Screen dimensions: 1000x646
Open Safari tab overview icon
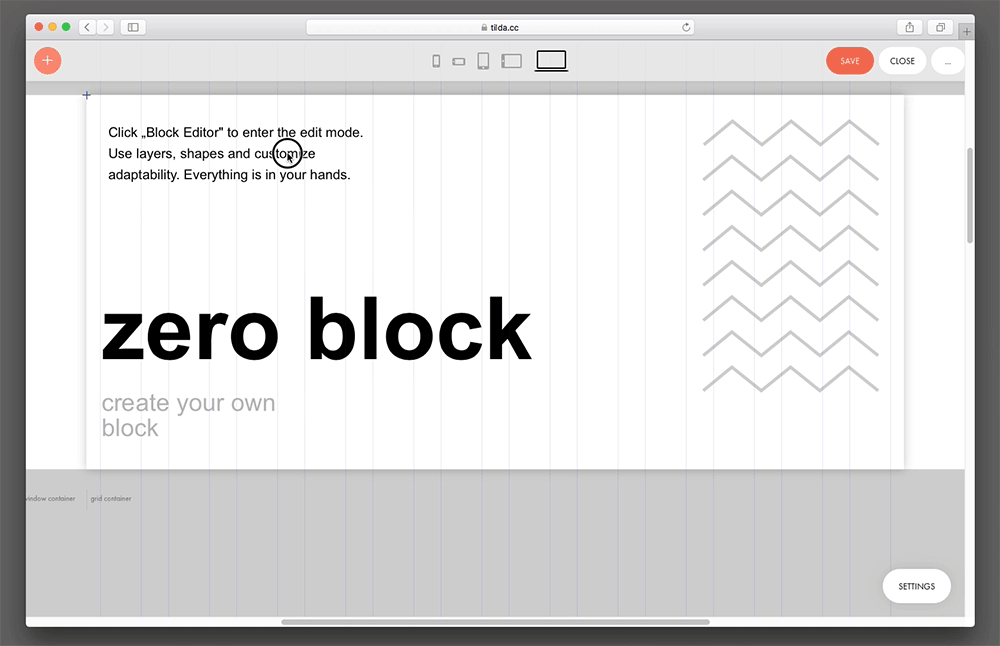pyautogui.click(x=940, y=27)
